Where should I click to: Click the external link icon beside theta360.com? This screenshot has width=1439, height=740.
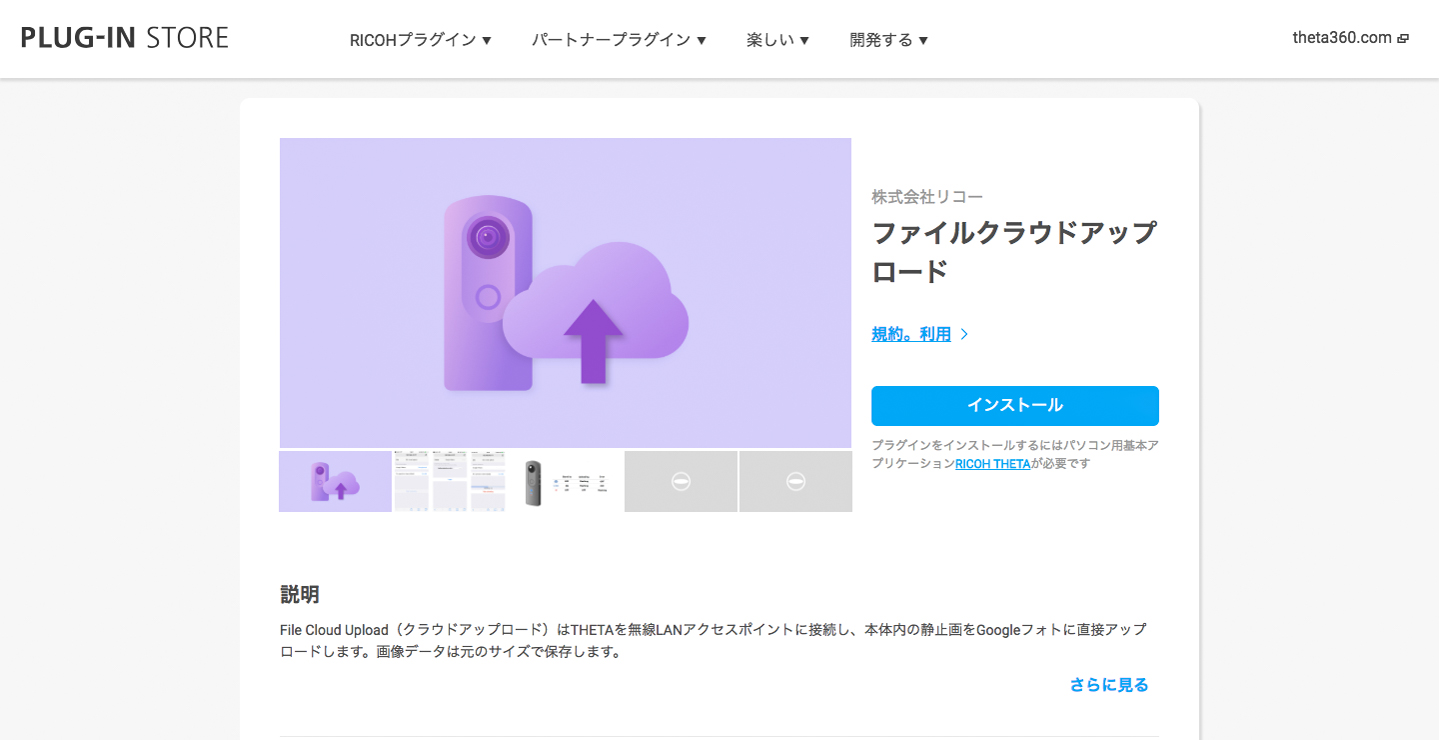(x=1403, y=39)
